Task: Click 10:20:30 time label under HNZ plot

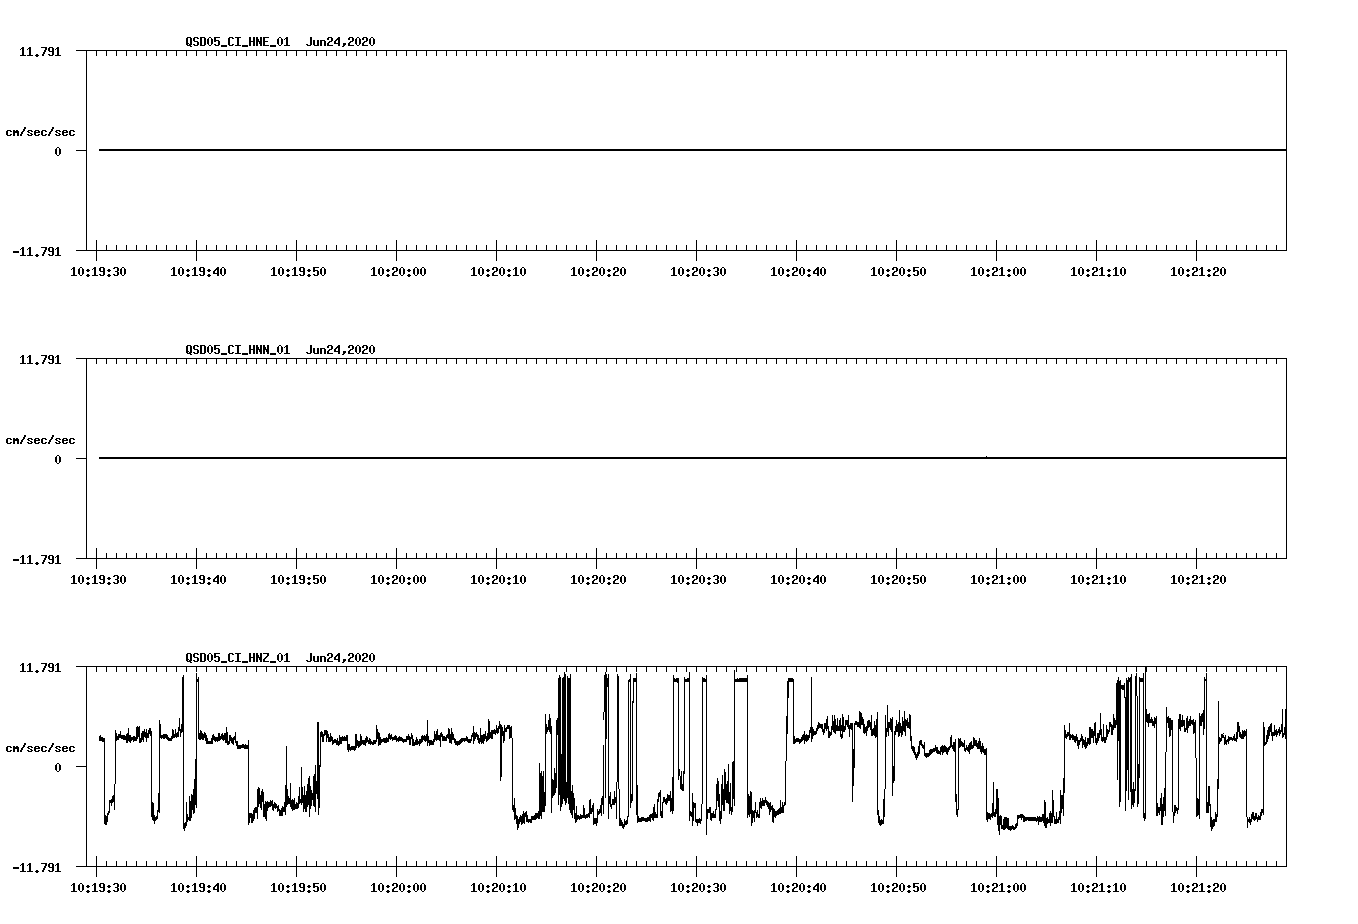Action: click(698, 887)
